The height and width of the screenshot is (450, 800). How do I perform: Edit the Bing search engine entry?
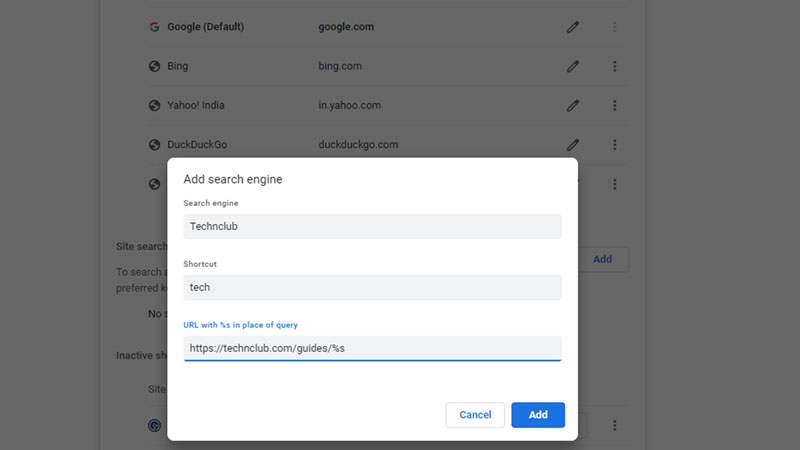pyautogui.click(x=572, y=66)
